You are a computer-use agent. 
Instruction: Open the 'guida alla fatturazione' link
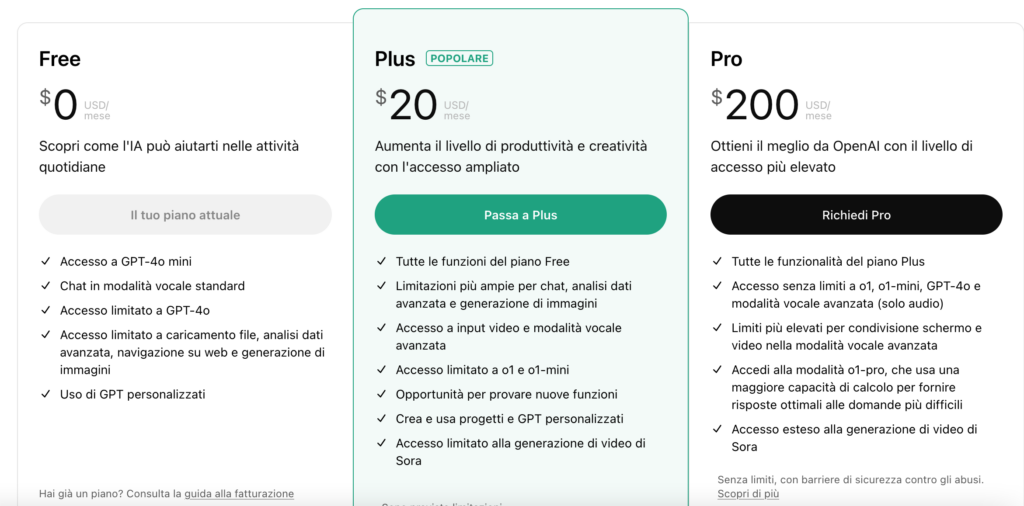point(239,494)
